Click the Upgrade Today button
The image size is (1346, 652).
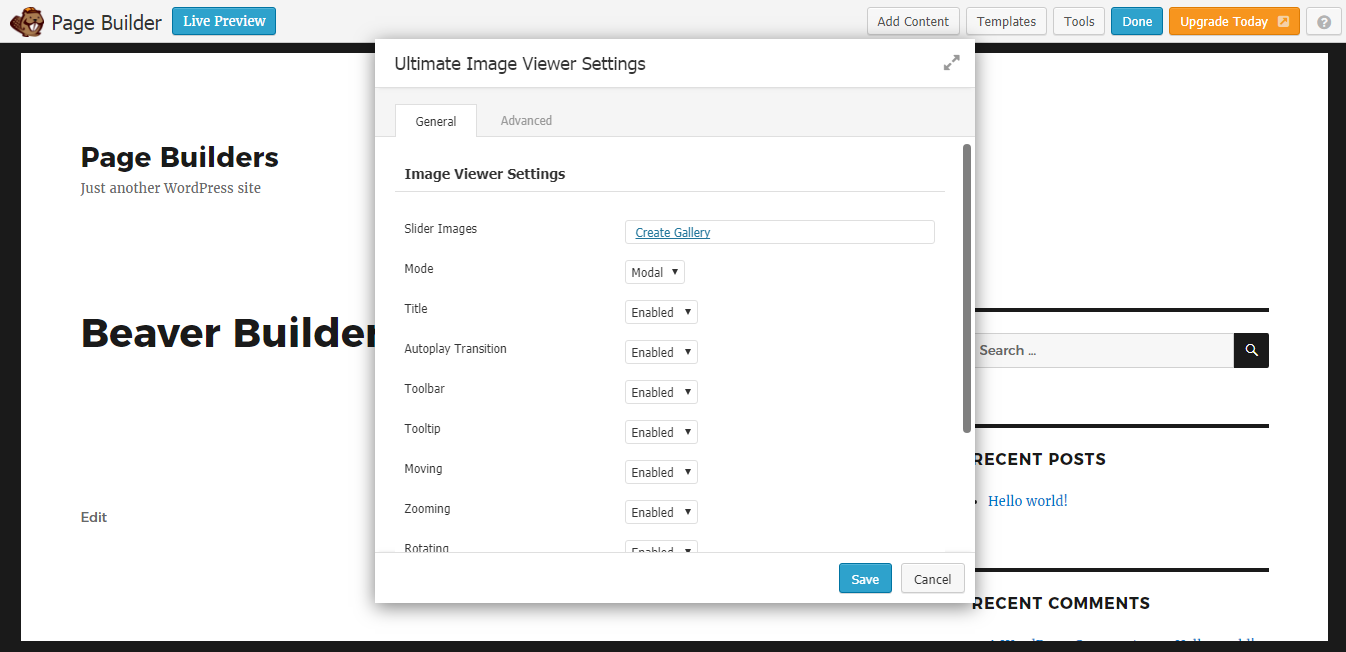pos(1234,21)
